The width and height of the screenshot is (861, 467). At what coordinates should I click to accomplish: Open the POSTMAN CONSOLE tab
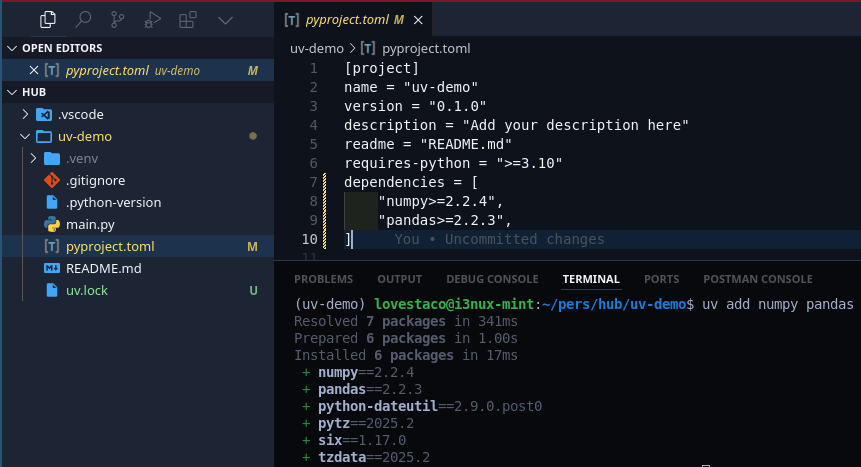coord(758,279)
